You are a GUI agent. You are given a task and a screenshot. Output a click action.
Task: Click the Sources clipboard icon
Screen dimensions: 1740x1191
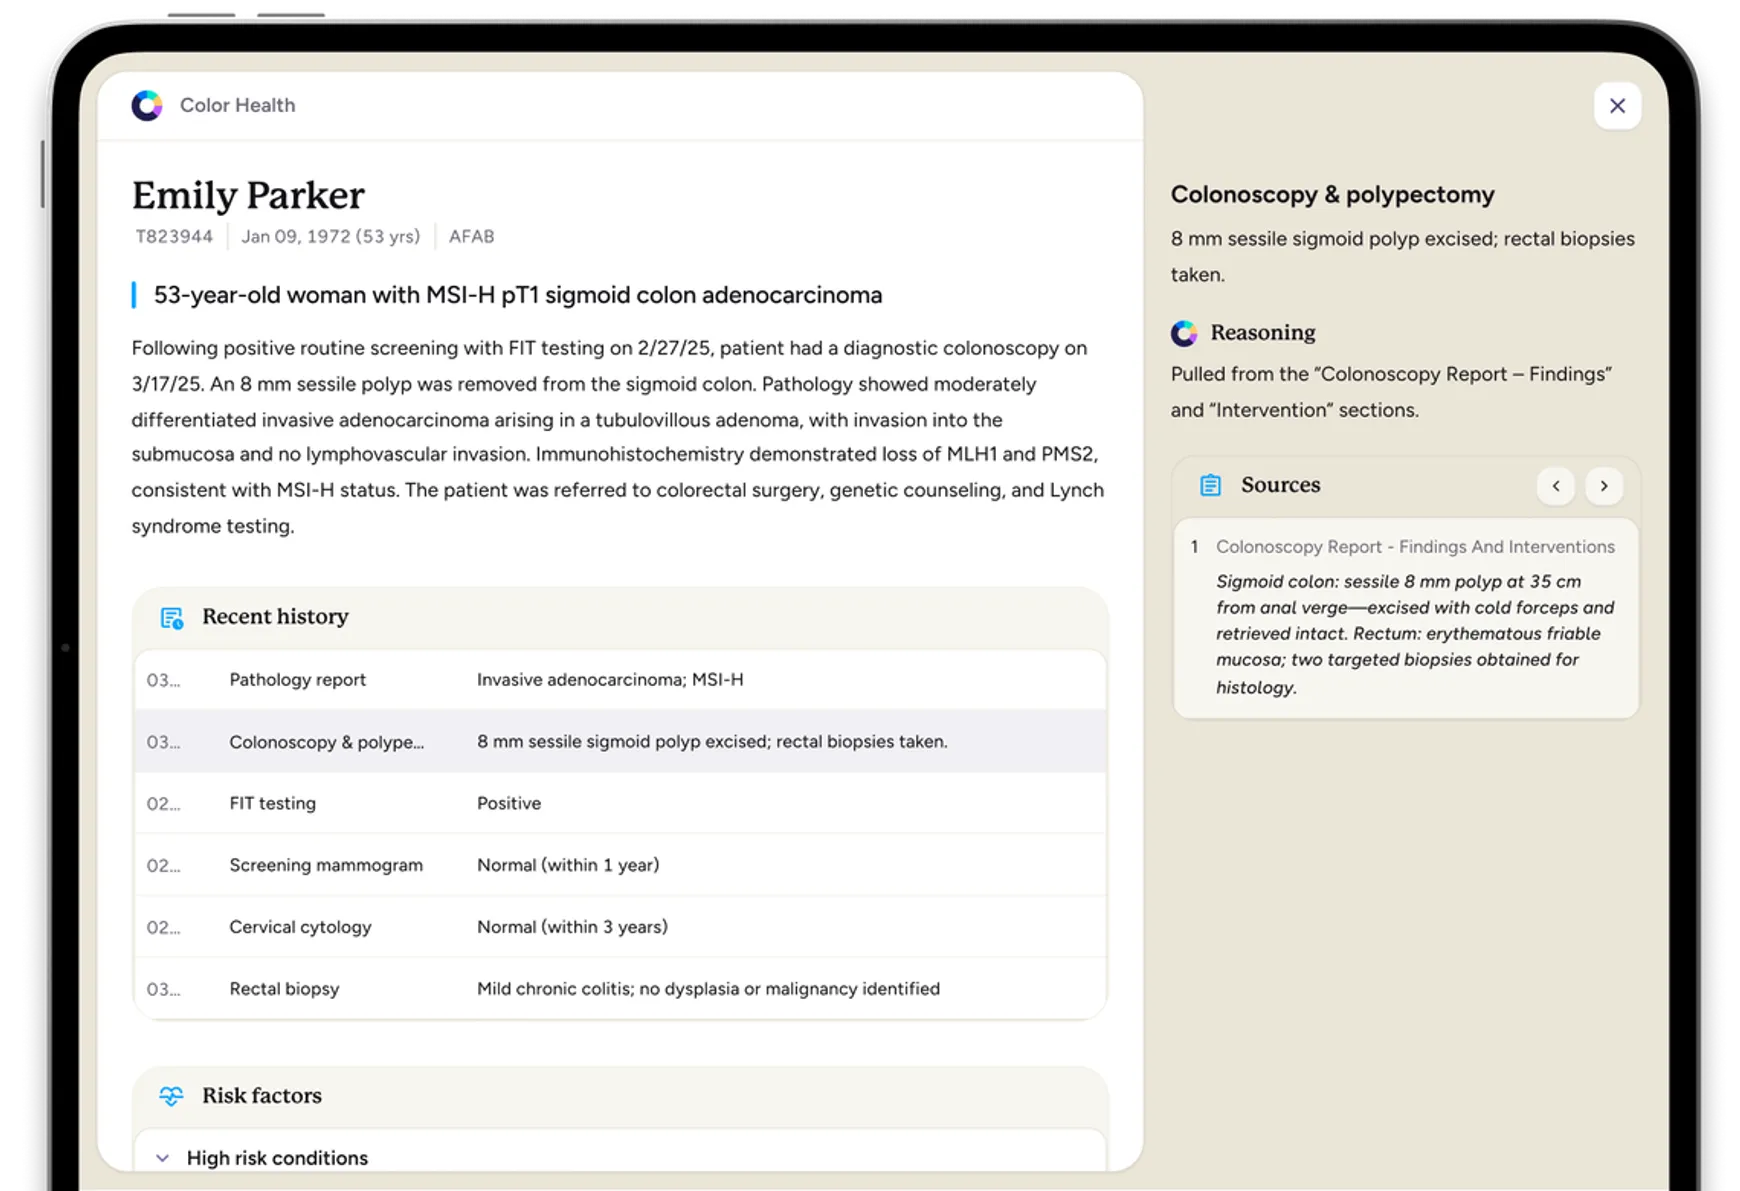point(1210,485)
